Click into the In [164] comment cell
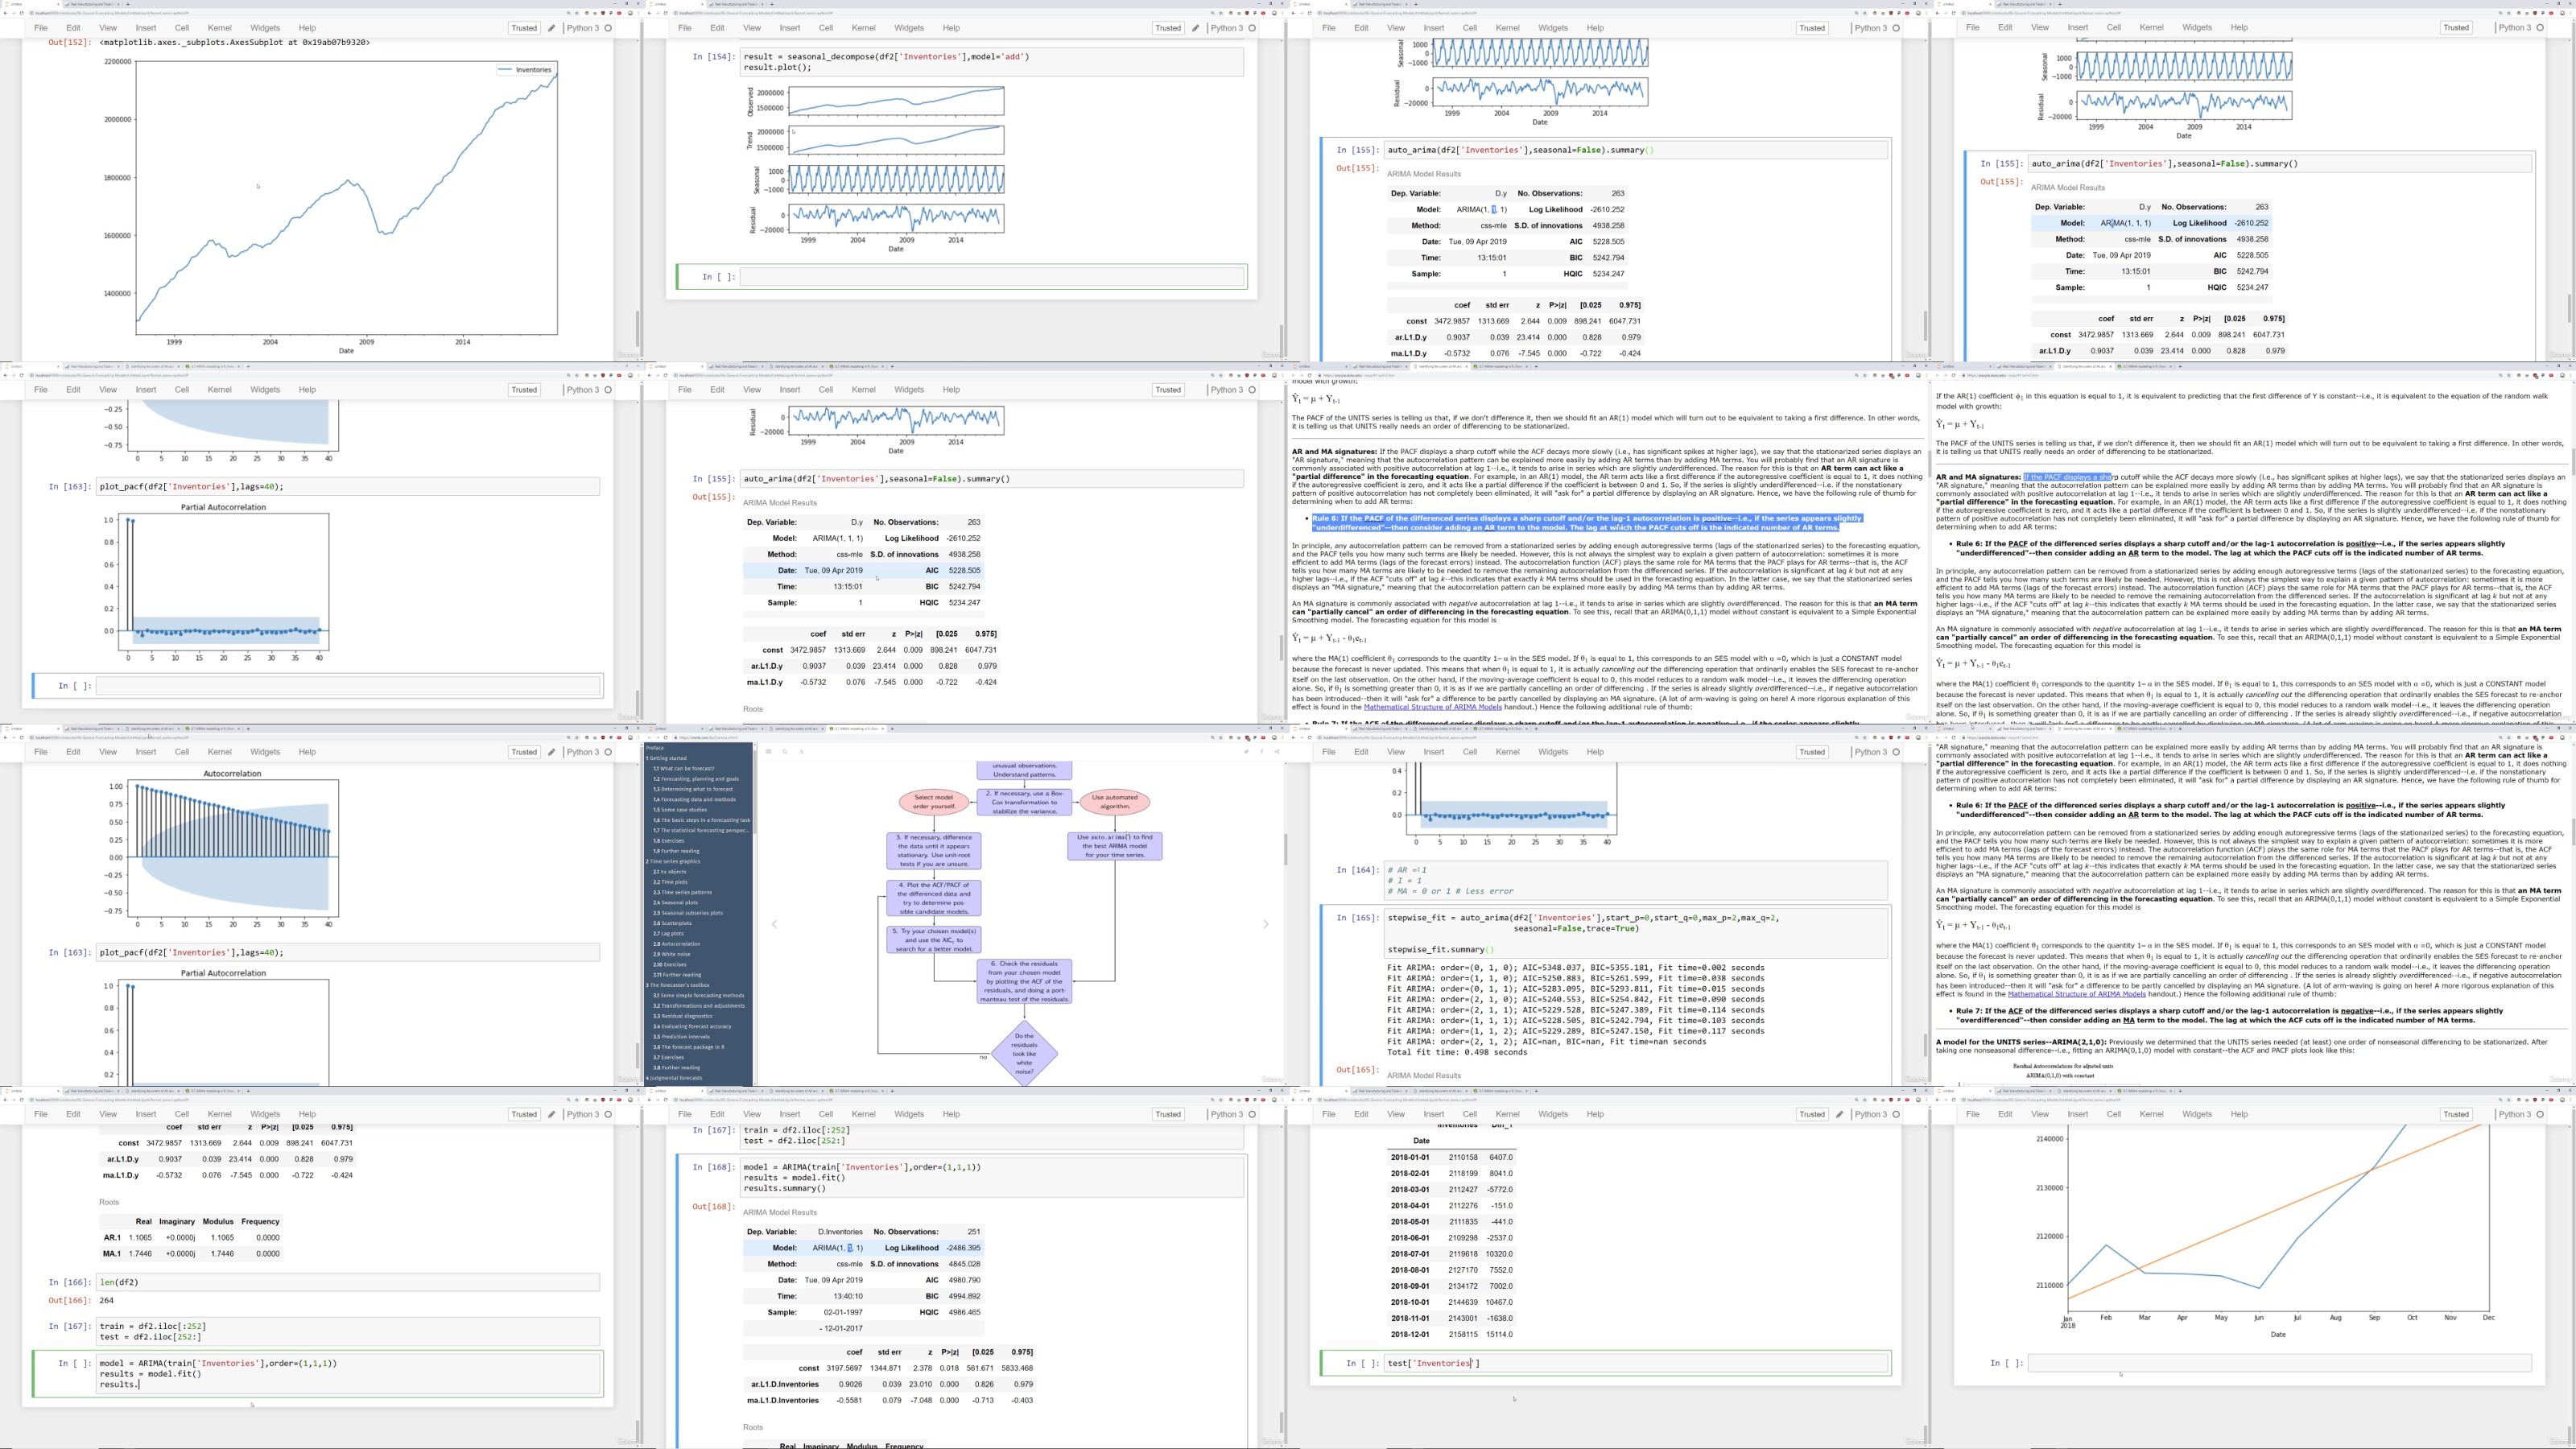Viewport: 2576px width, 1449px height. [x=1636, y=881]
